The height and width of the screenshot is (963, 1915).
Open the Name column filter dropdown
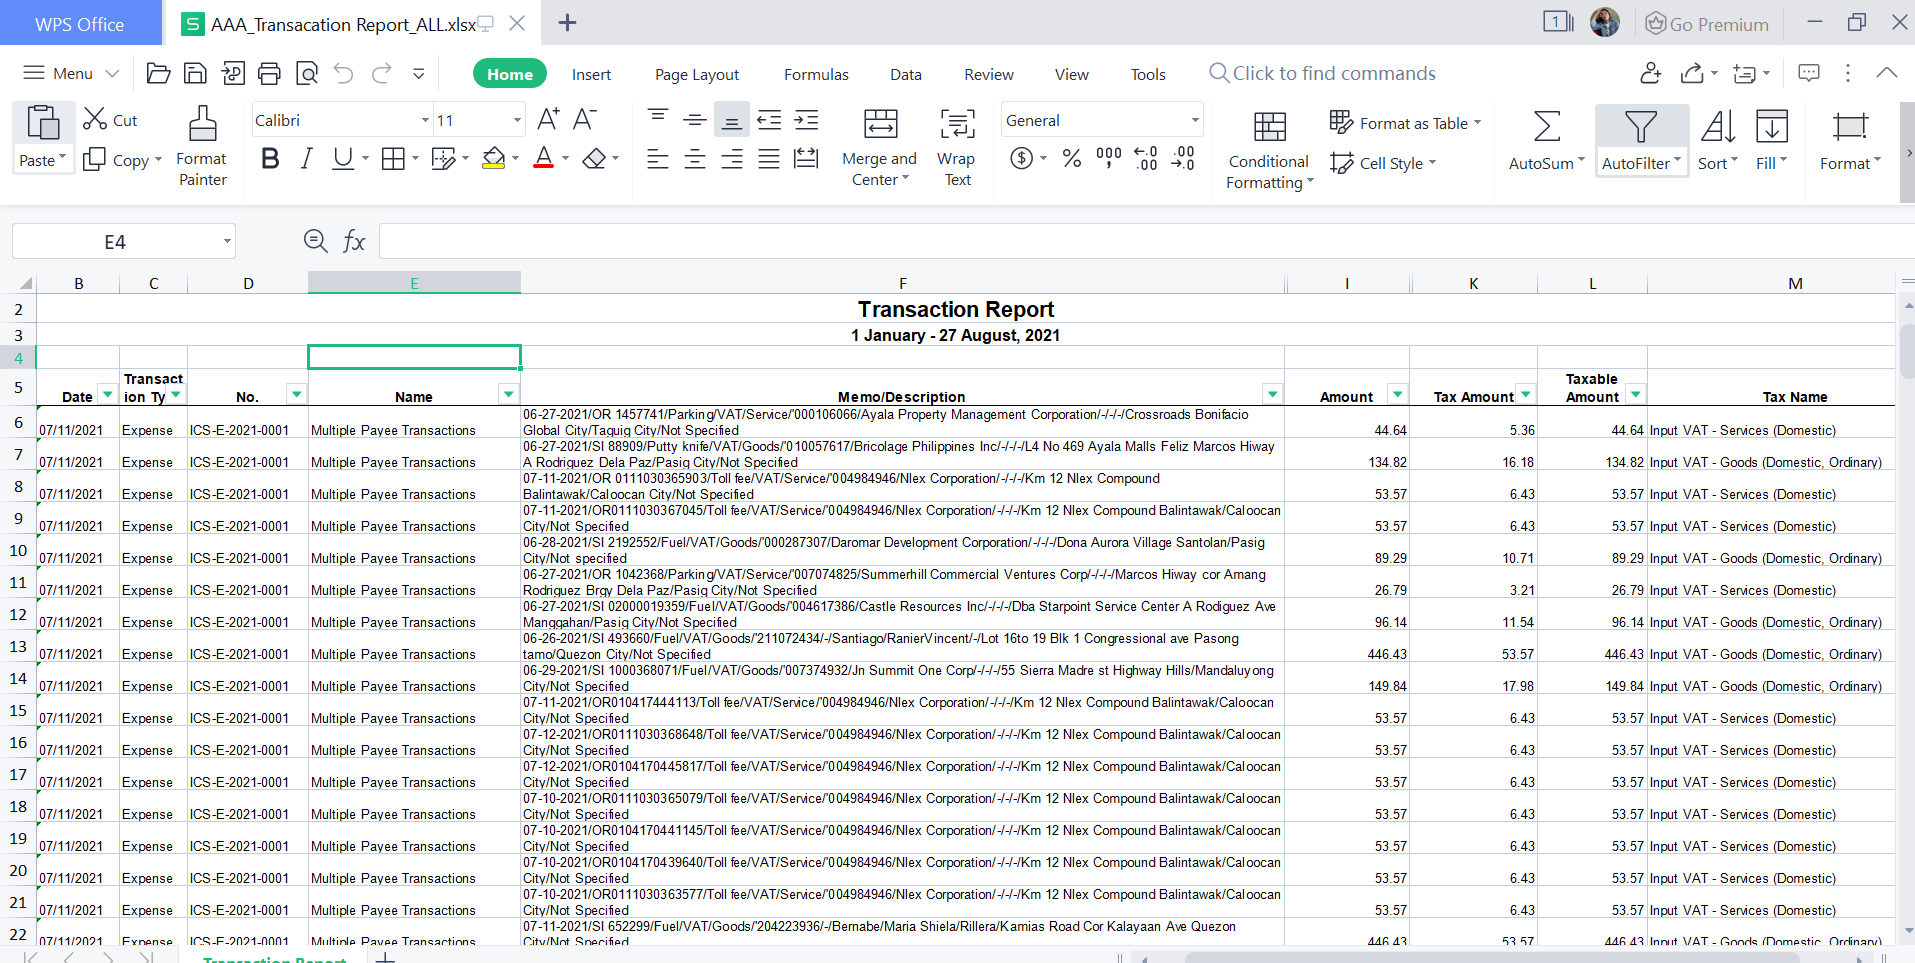(x=509, y=395)
